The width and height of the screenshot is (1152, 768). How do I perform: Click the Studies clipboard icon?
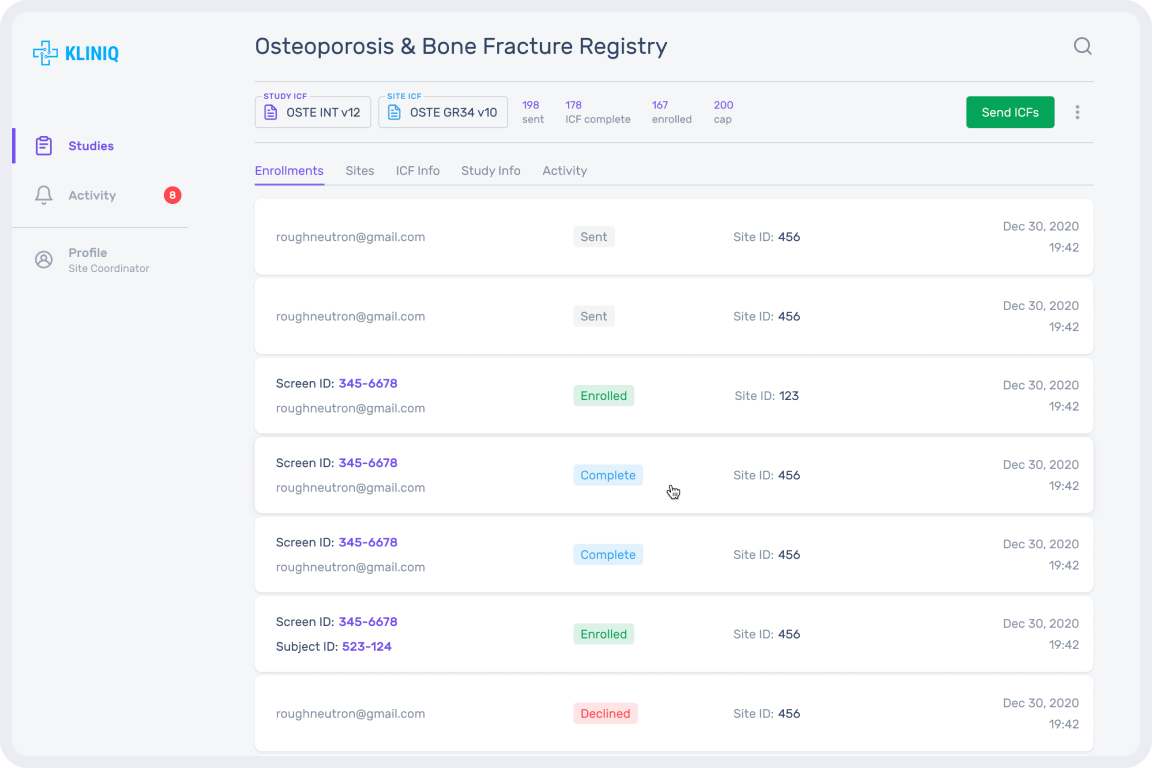(x=44, y=146)
